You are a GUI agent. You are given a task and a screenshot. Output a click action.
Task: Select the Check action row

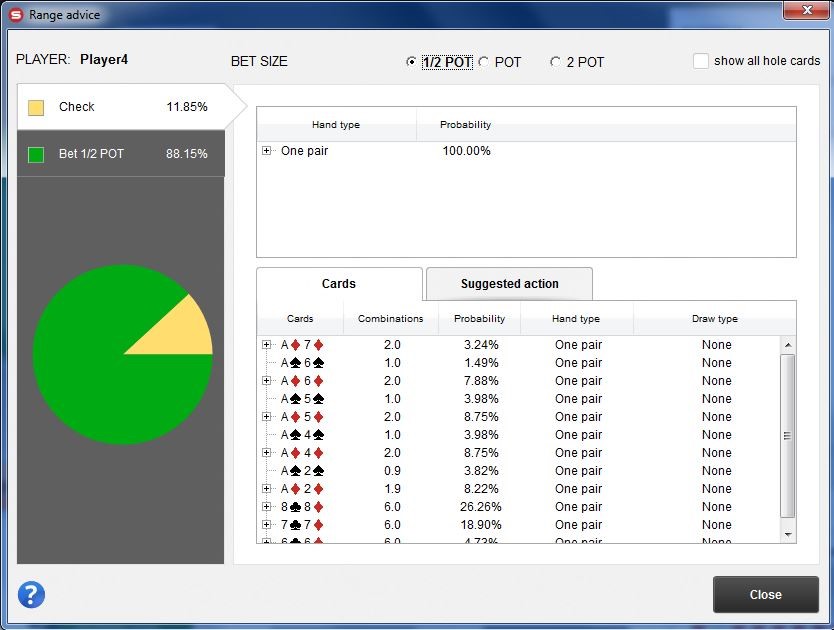120,107
